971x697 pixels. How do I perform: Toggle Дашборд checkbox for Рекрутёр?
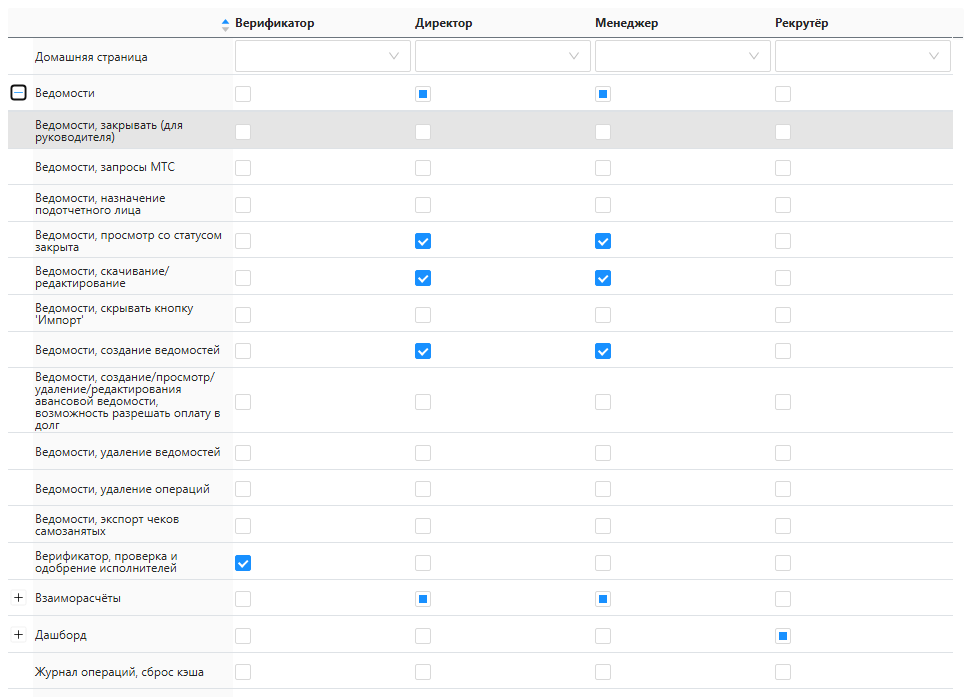coord(783,636)
